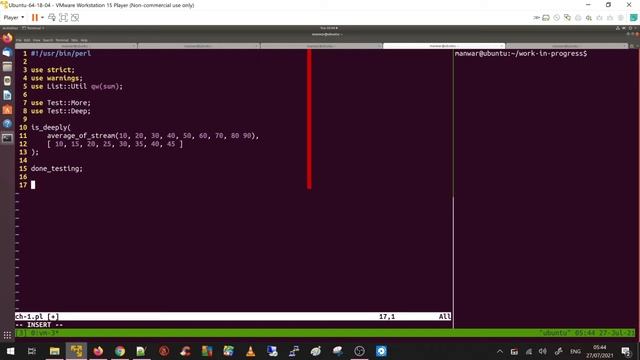The height and width of the screenshot is (360, 640).
Task: Click 'use strict;' on line 3
Action: pos(53,70)
